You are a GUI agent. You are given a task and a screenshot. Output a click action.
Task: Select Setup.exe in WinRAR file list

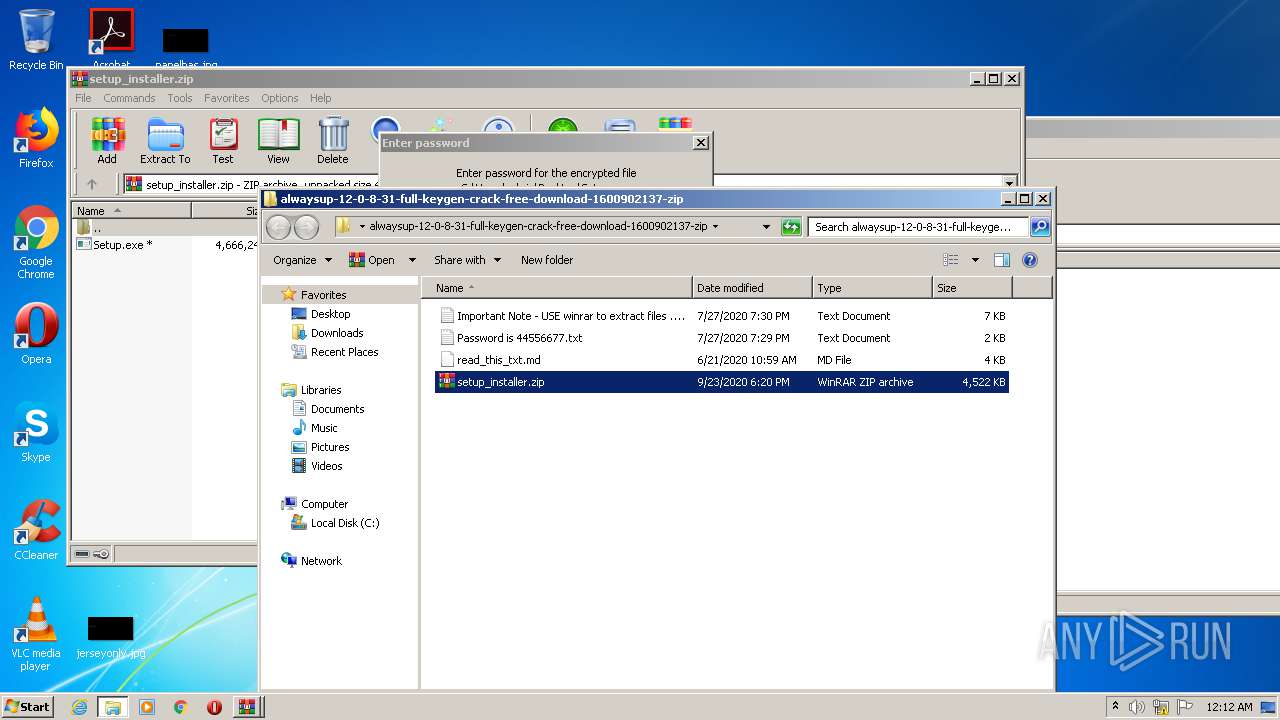click(122, 245)
